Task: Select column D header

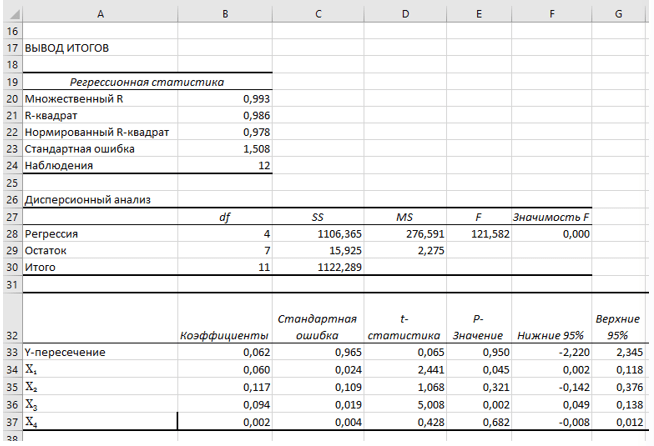Action: [405, 14]
